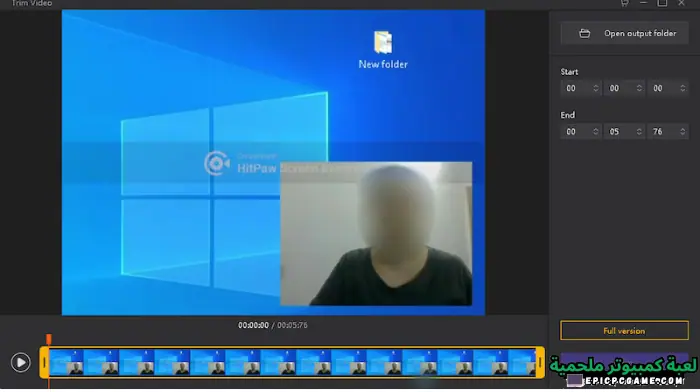The image size is (700, 392).
Task: Click the left yellow trim handle
Action: point(44,363)
